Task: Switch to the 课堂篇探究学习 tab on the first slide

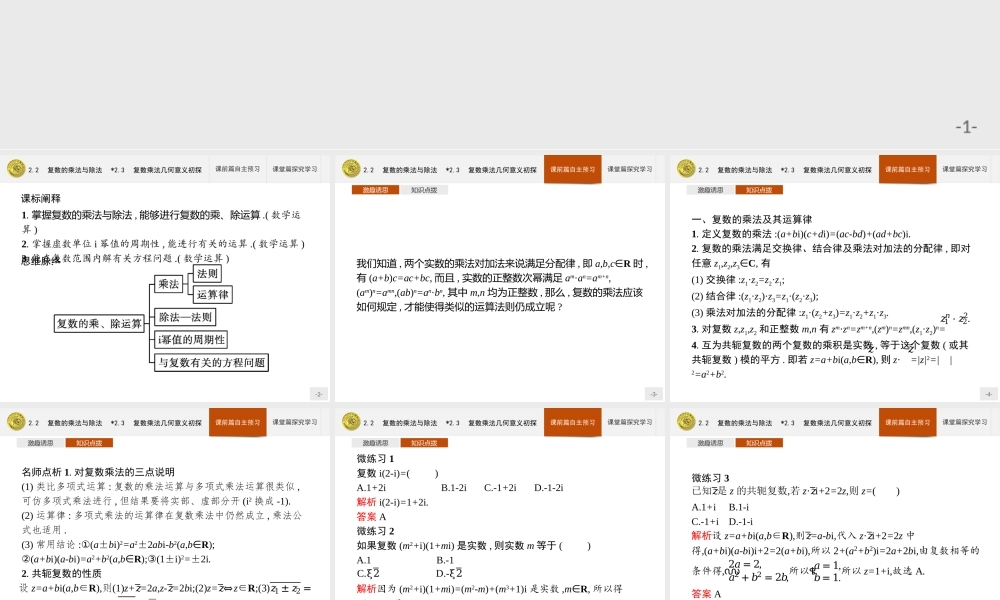Action: 295,170
